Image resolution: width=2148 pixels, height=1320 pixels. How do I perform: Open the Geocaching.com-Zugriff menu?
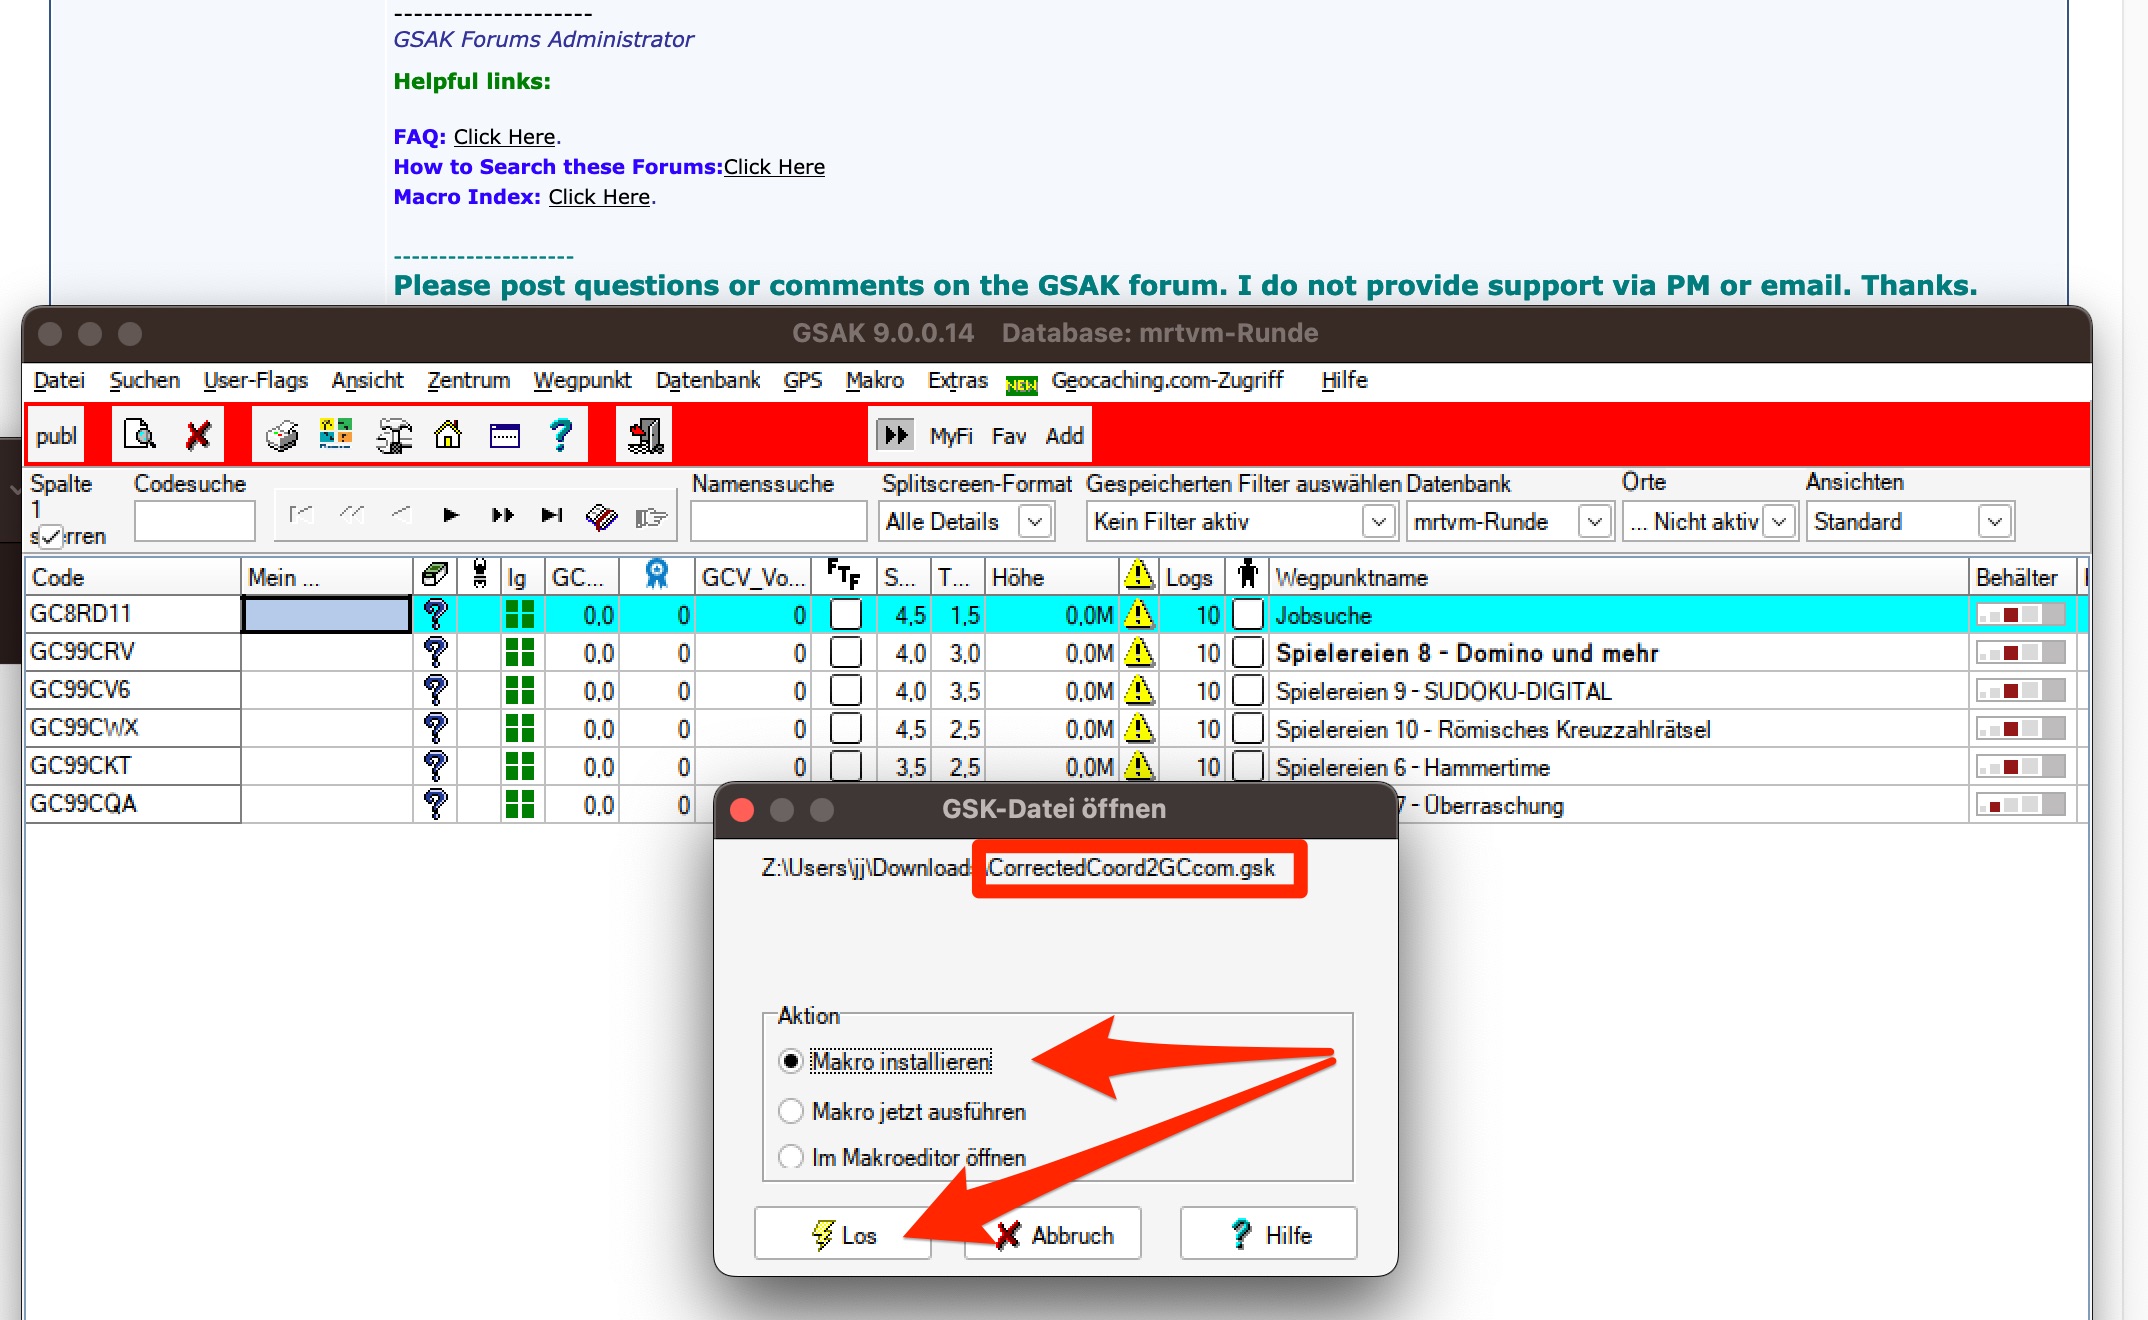pyautogui.click(x=1167, y=380)
